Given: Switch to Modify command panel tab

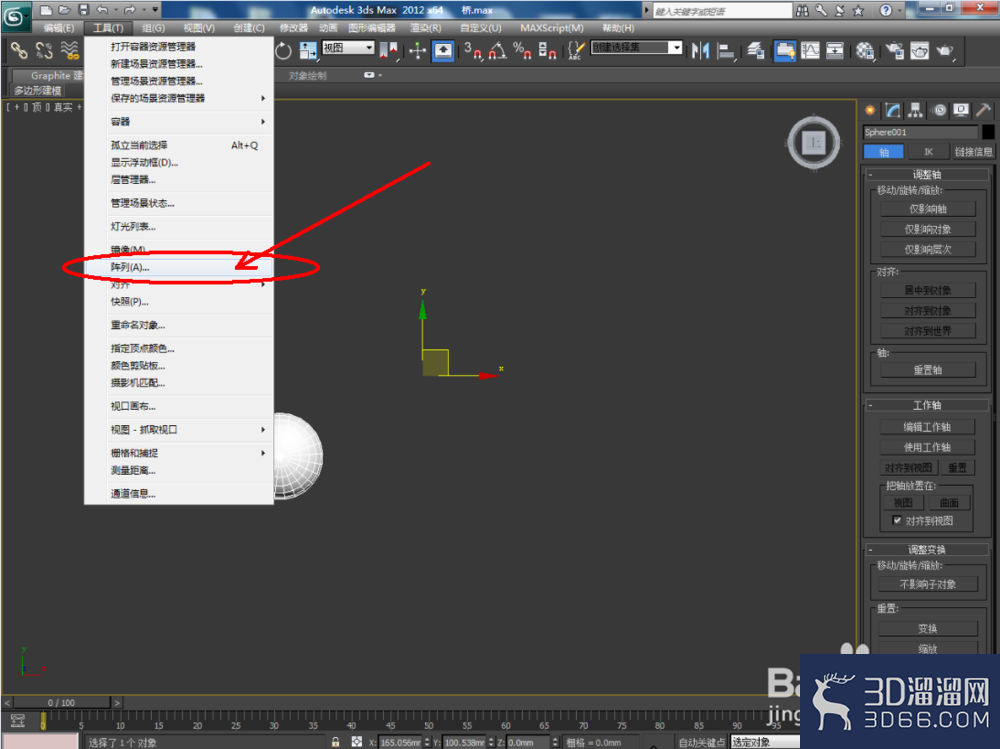Looking at the screenshot, I should pos(893,110).
